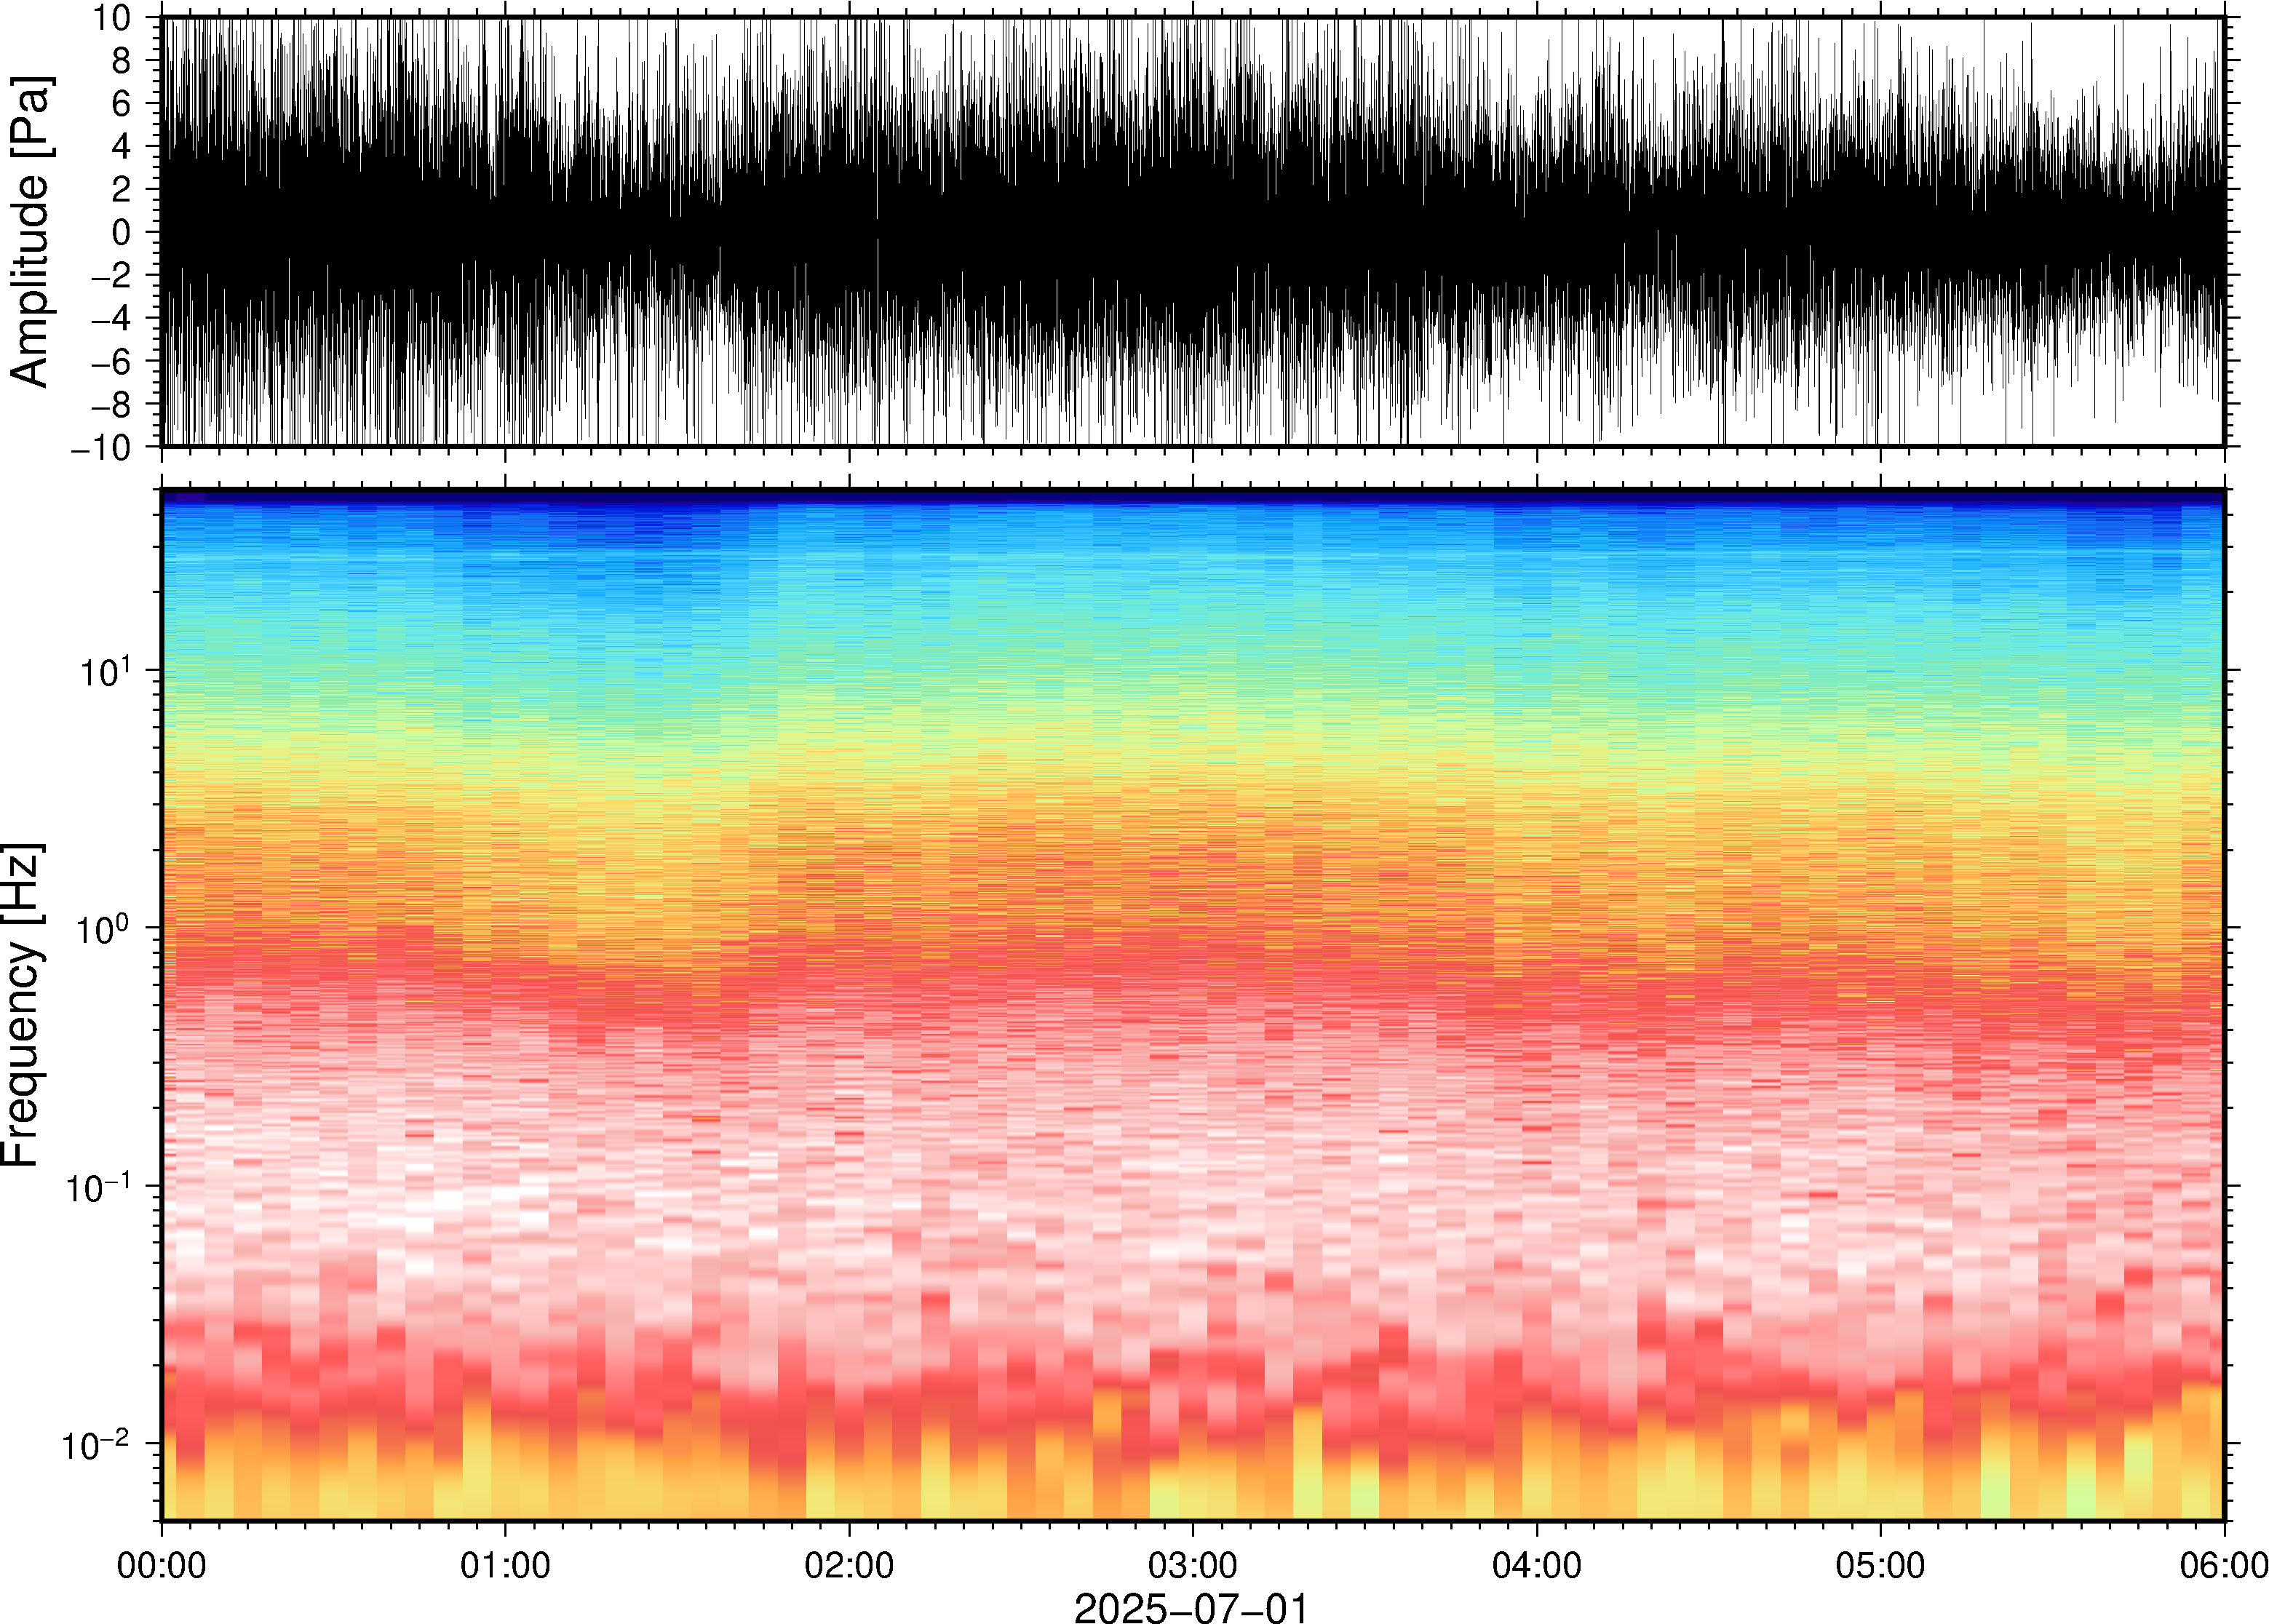Click the spectrogram plot panel
2269x1624 pixels.
coord(1193,1005)
